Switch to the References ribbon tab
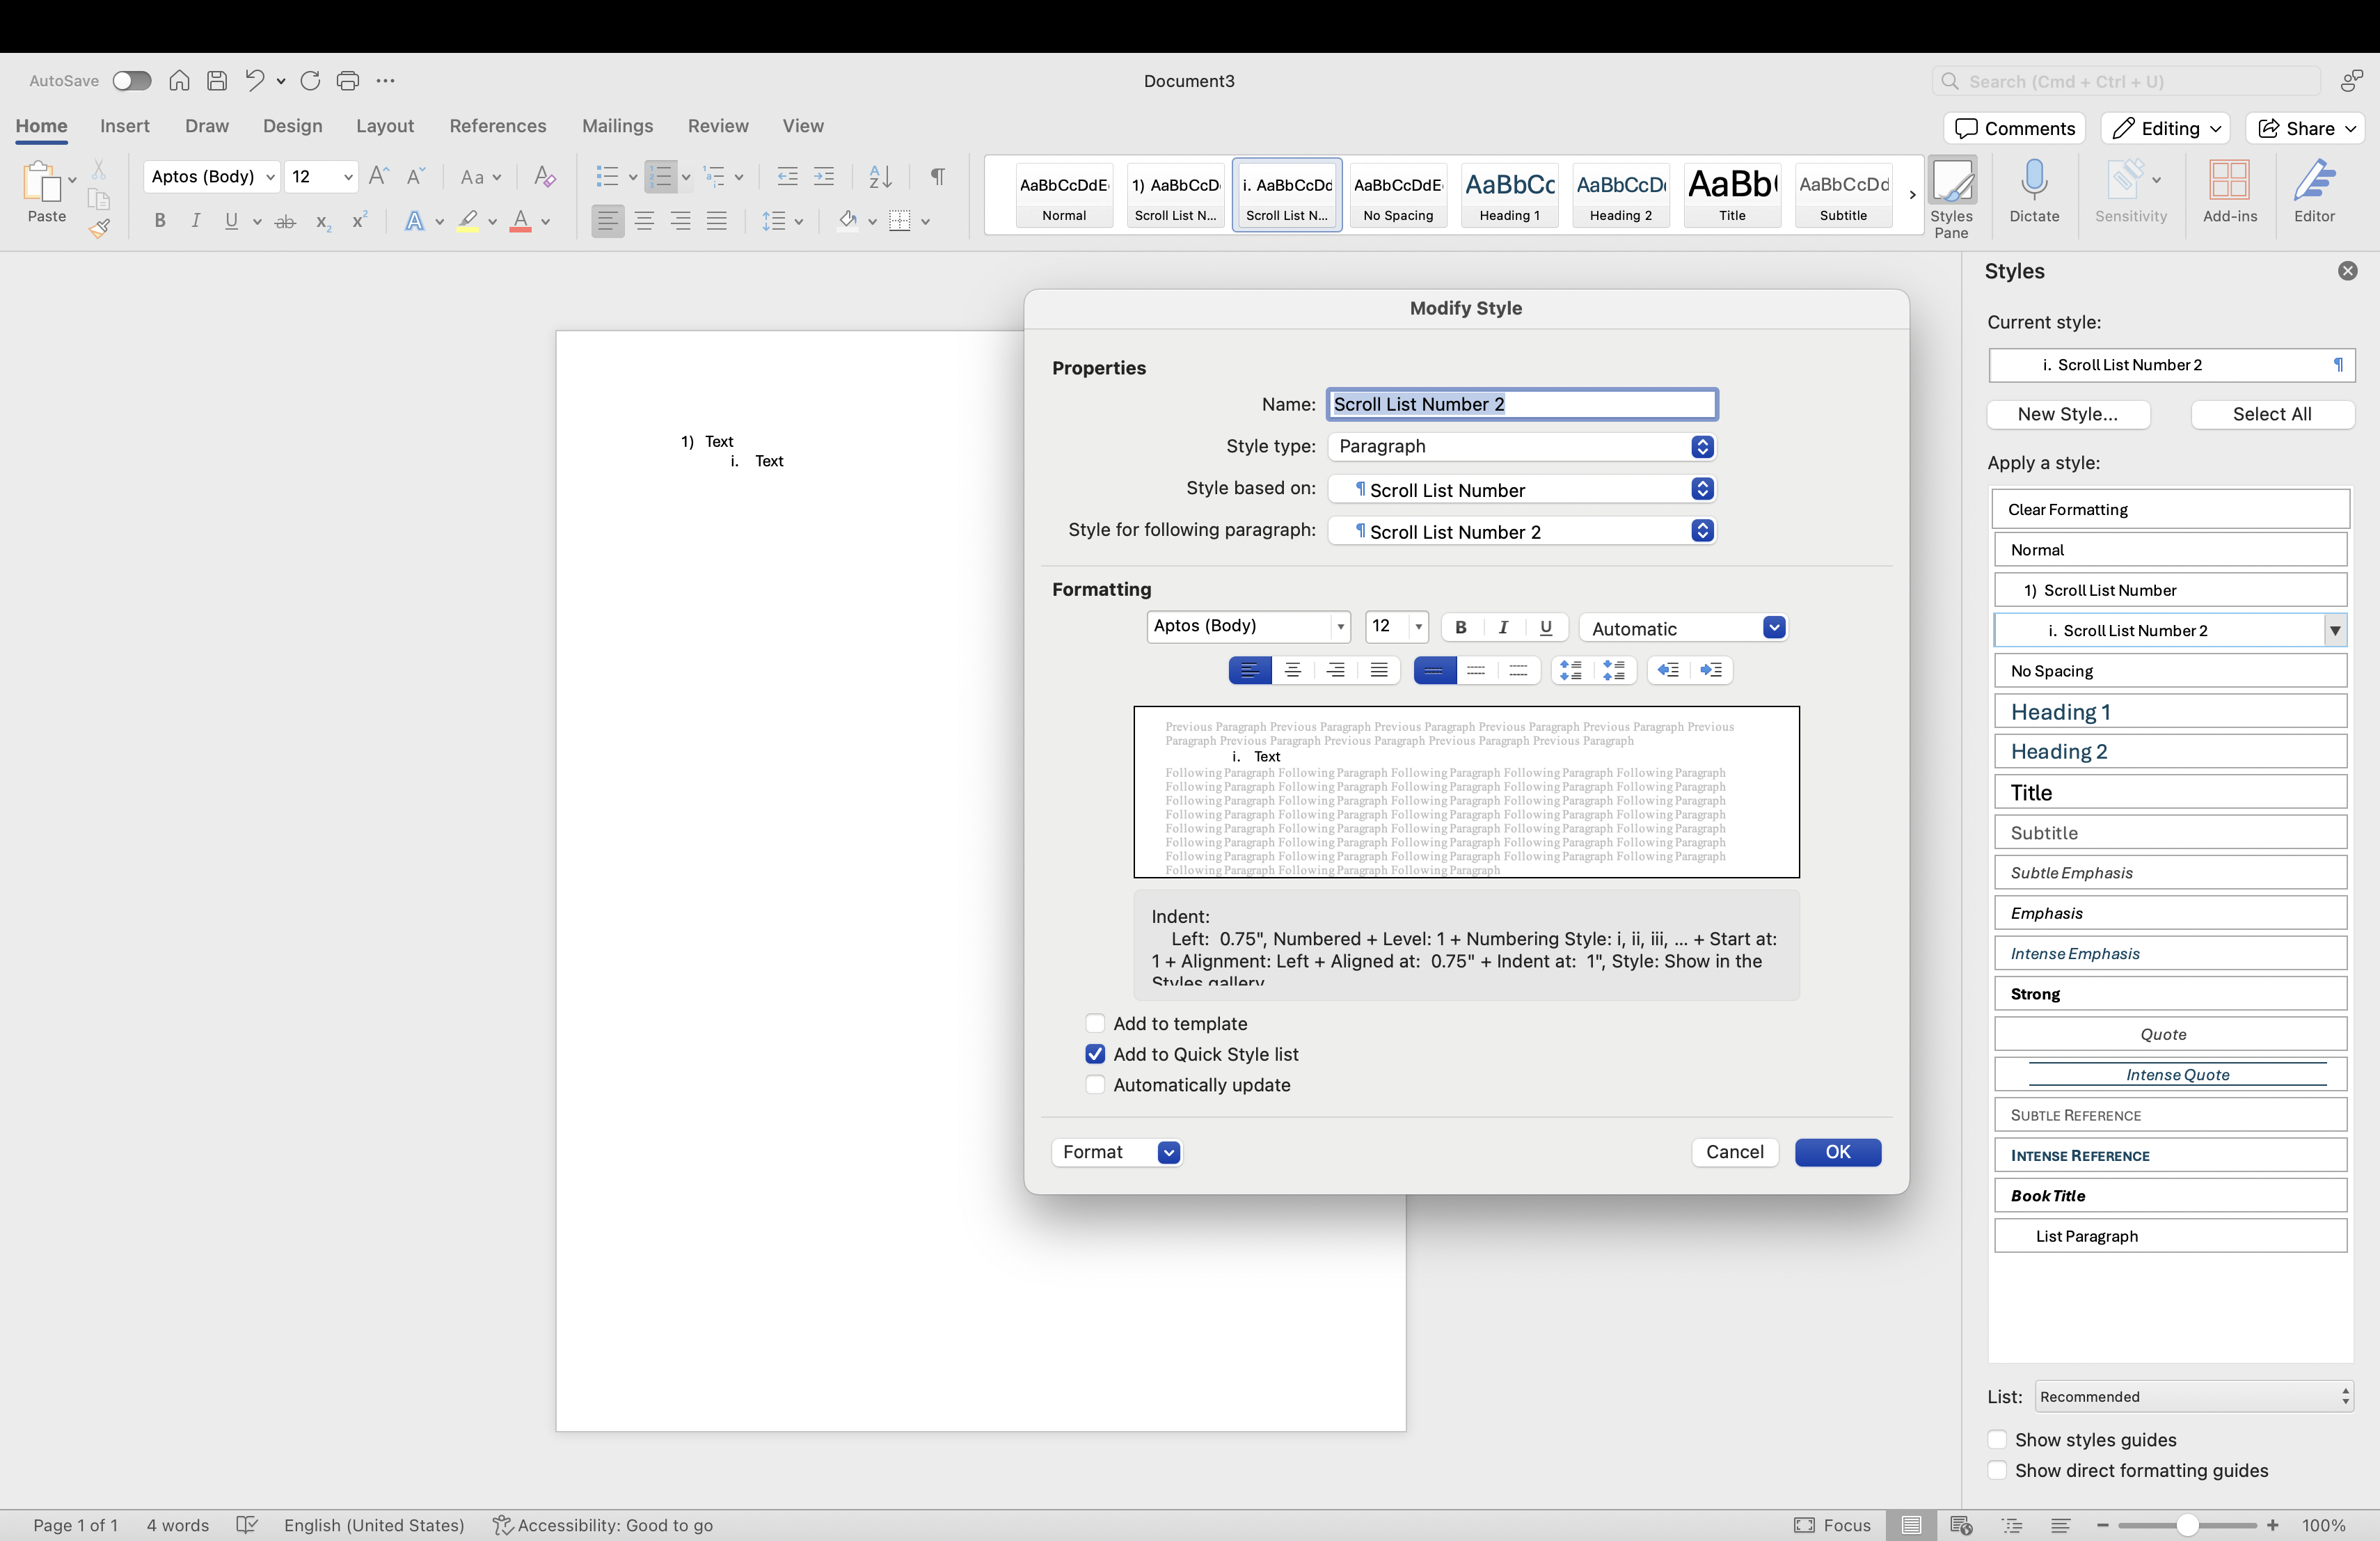Screen dimensions: 2380x1541 click(x=497, y=126)
